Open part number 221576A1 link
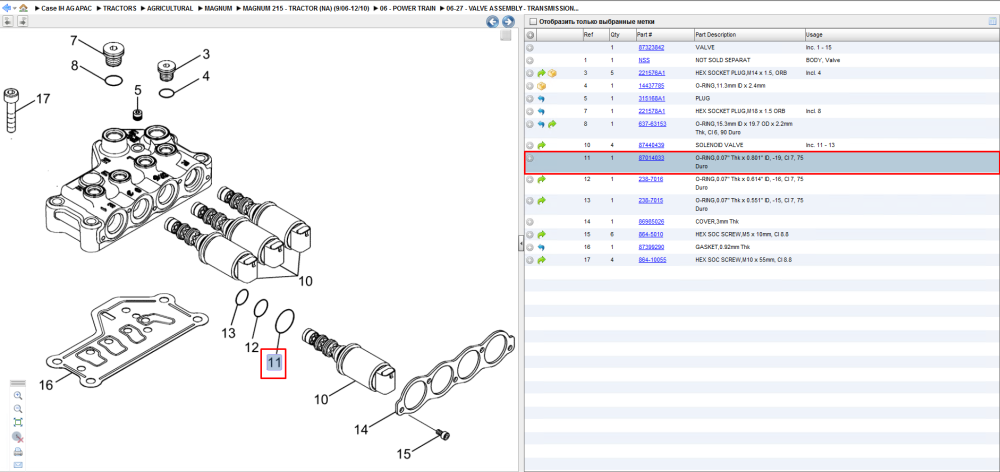The image size is (1000, 472). 652,73
